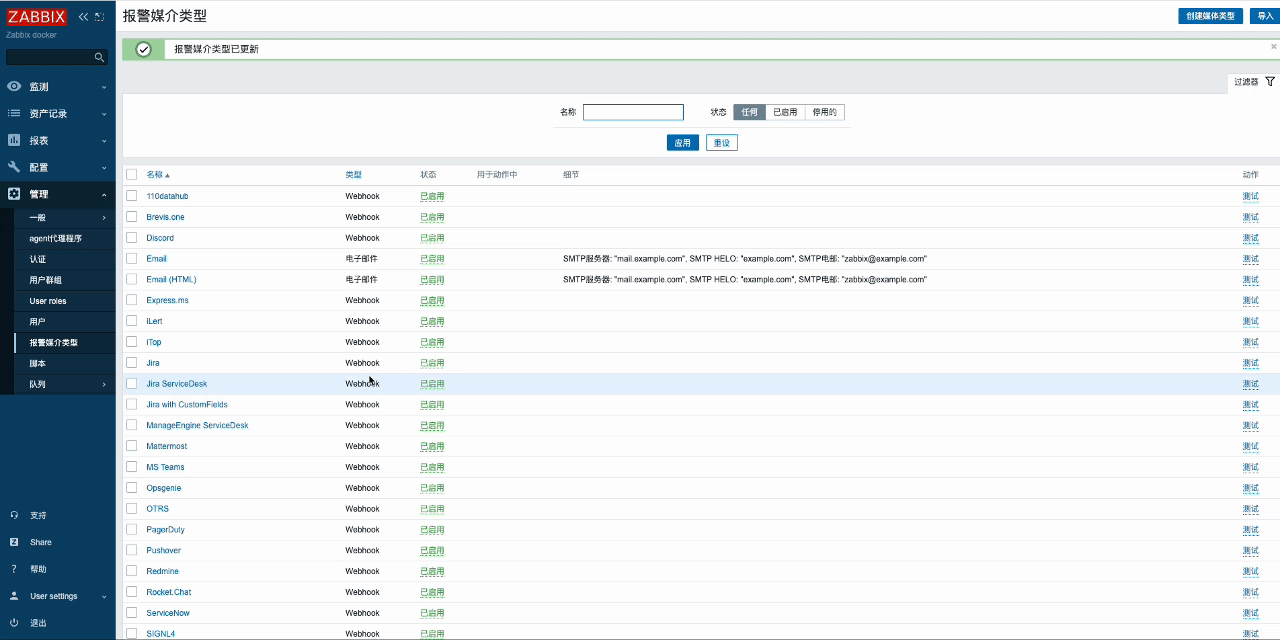Image resolution: width=1280 pixels, height=640 pixels.
Task: Open the filter funnel icon
Action: [x=1270, y=82]
